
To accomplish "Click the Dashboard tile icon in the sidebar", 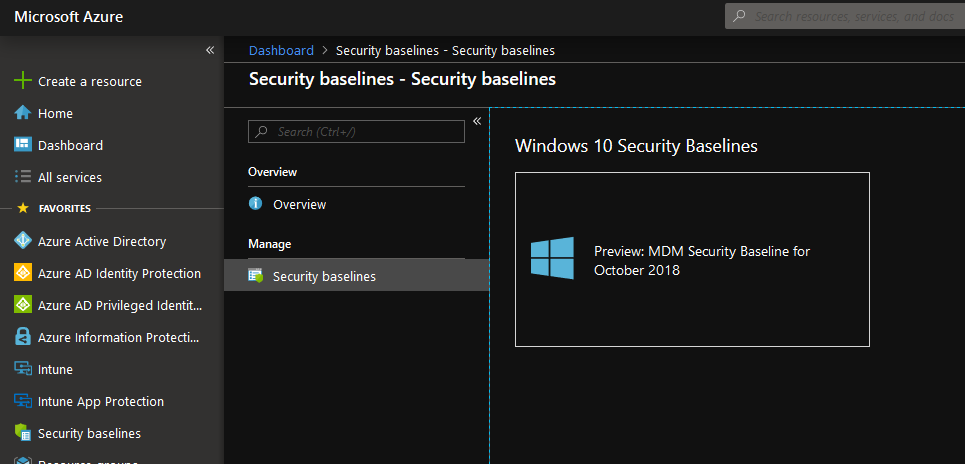I will 23,145.
